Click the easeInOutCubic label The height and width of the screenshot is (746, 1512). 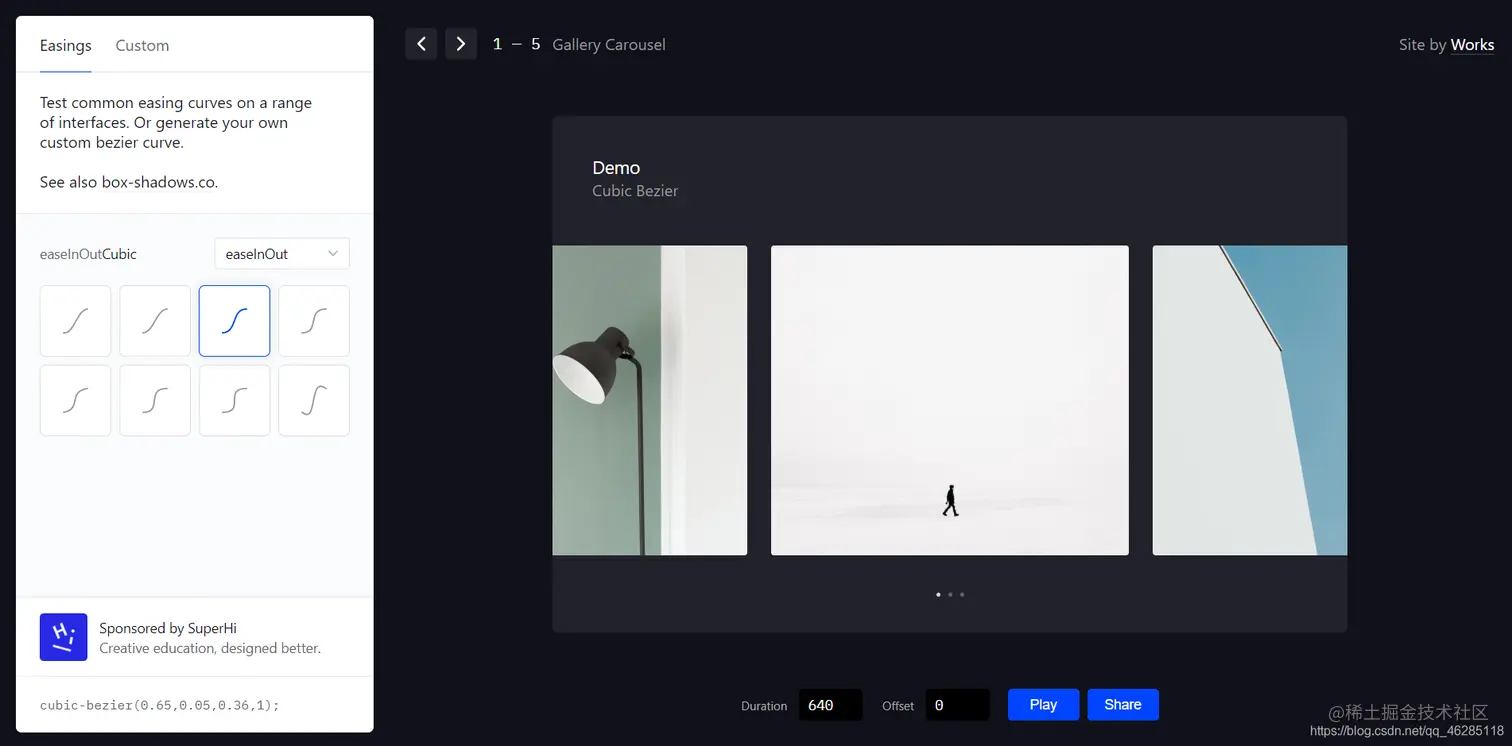(88, 254)
